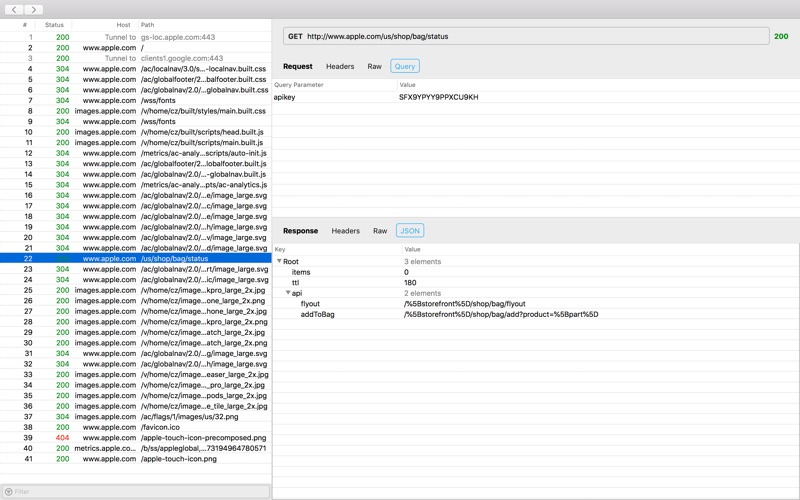Screen dimensions: 800x500
Task: Select request 25 ending kpro_large_2x.jpg
Action: (136, 290)
